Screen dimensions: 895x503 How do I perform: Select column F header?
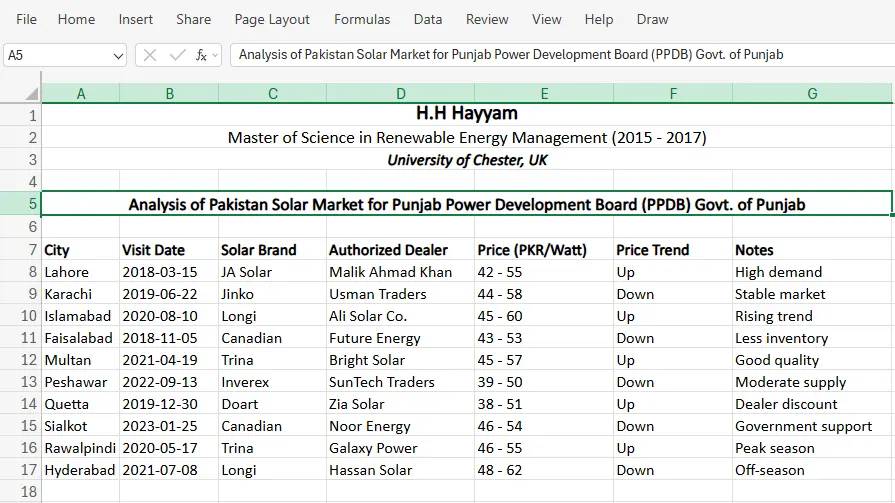coord(674,94)
